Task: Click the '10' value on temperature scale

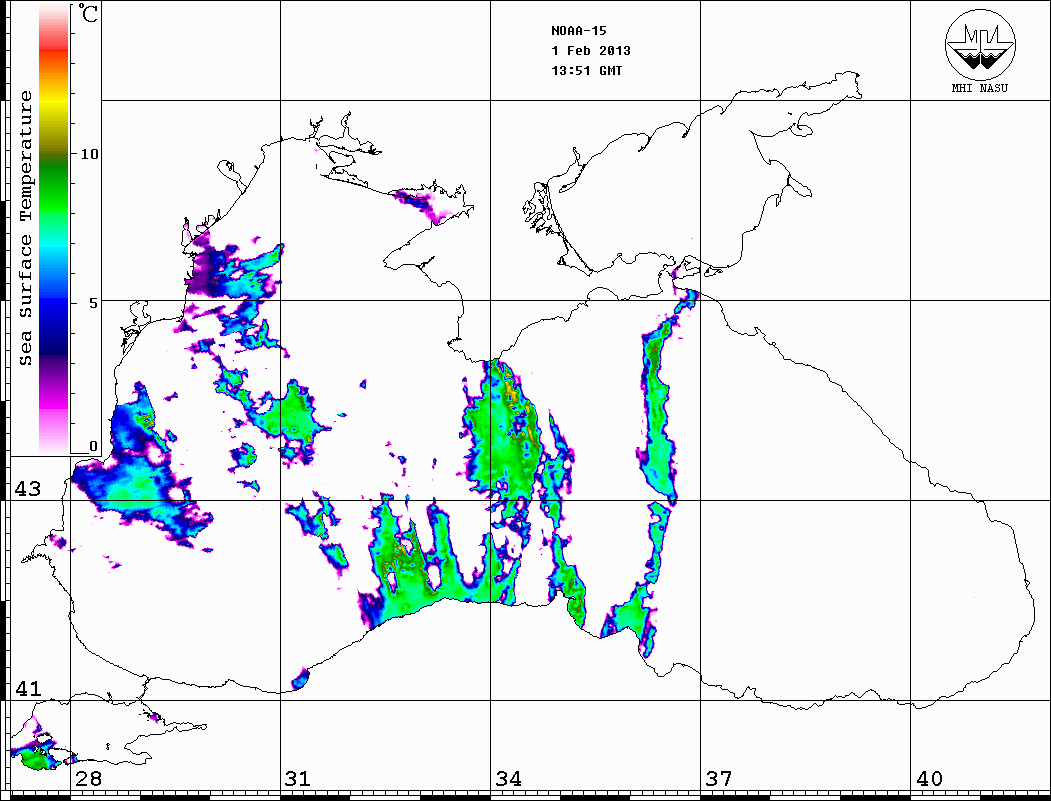Action: tap(89, 154)
